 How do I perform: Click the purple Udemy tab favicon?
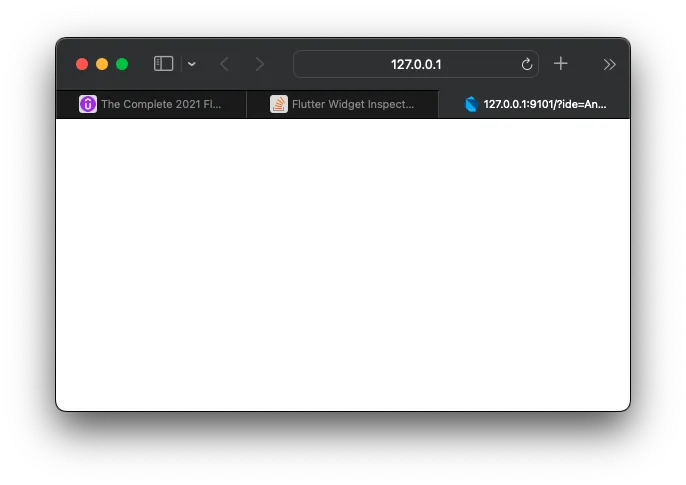click(88, 104)
